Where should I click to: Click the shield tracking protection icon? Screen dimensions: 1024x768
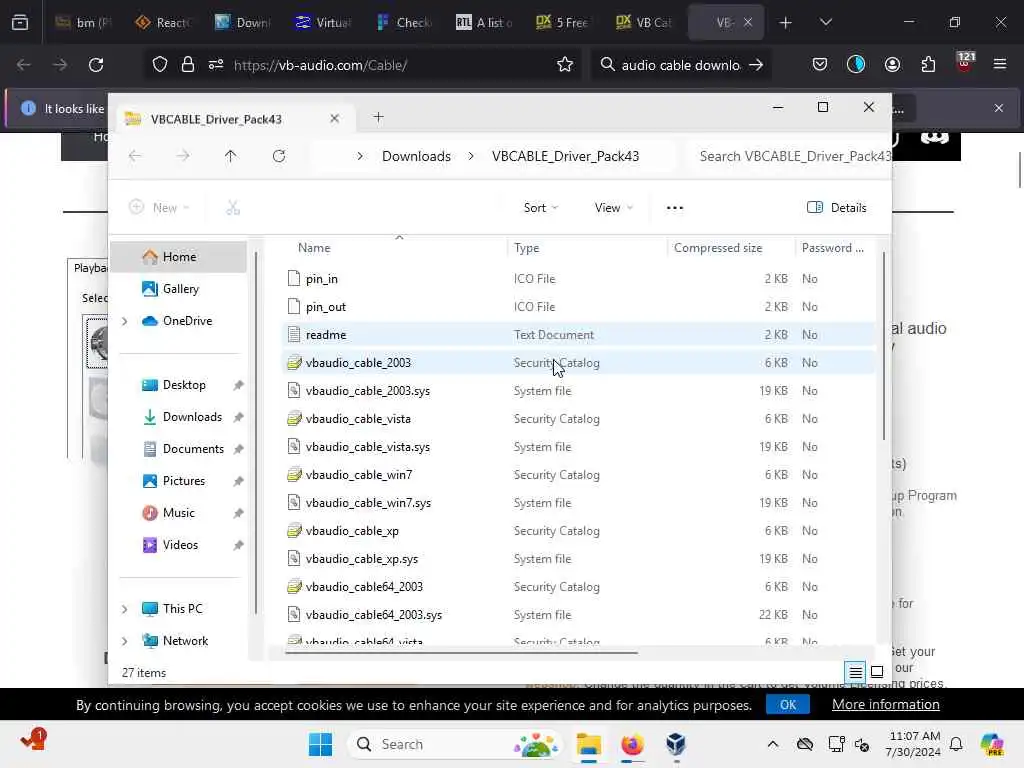click(x=160, y=65)
